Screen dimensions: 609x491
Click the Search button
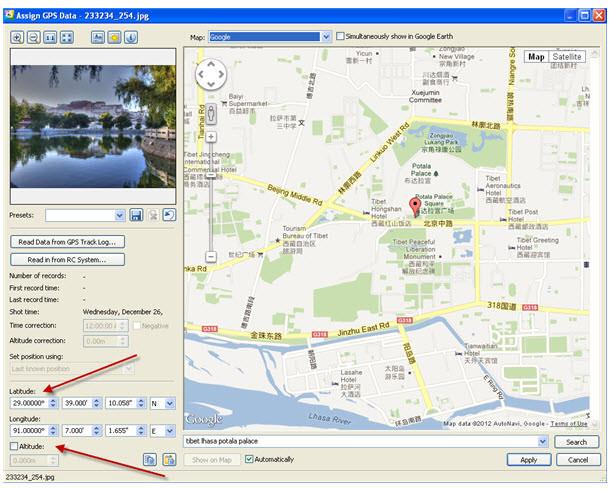576,442
